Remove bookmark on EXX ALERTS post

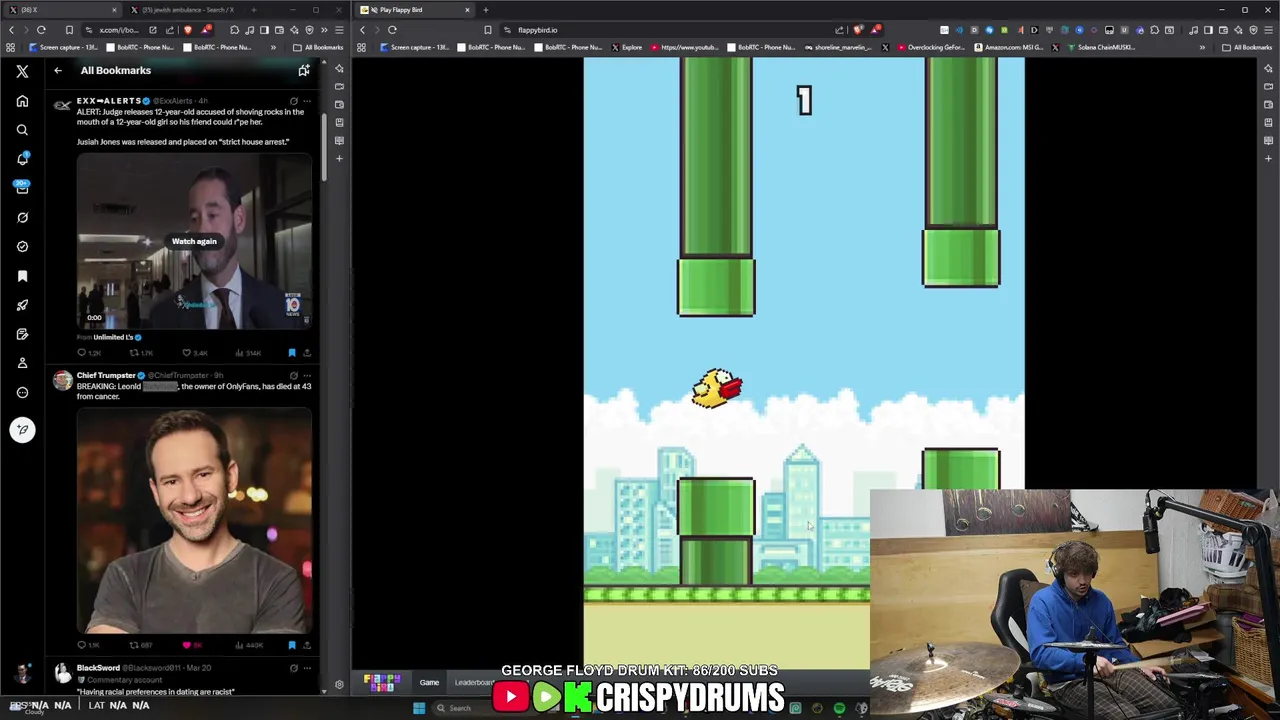tap(292, 353)
